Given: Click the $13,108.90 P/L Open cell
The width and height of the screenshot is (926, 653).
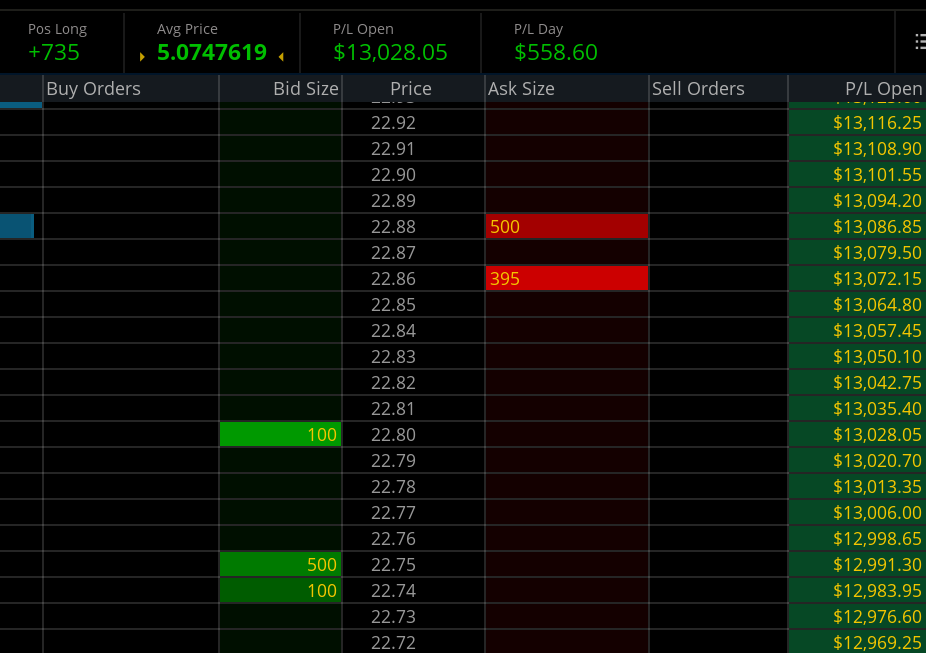Looking at the screenshot, I should [x=857, y=149].
